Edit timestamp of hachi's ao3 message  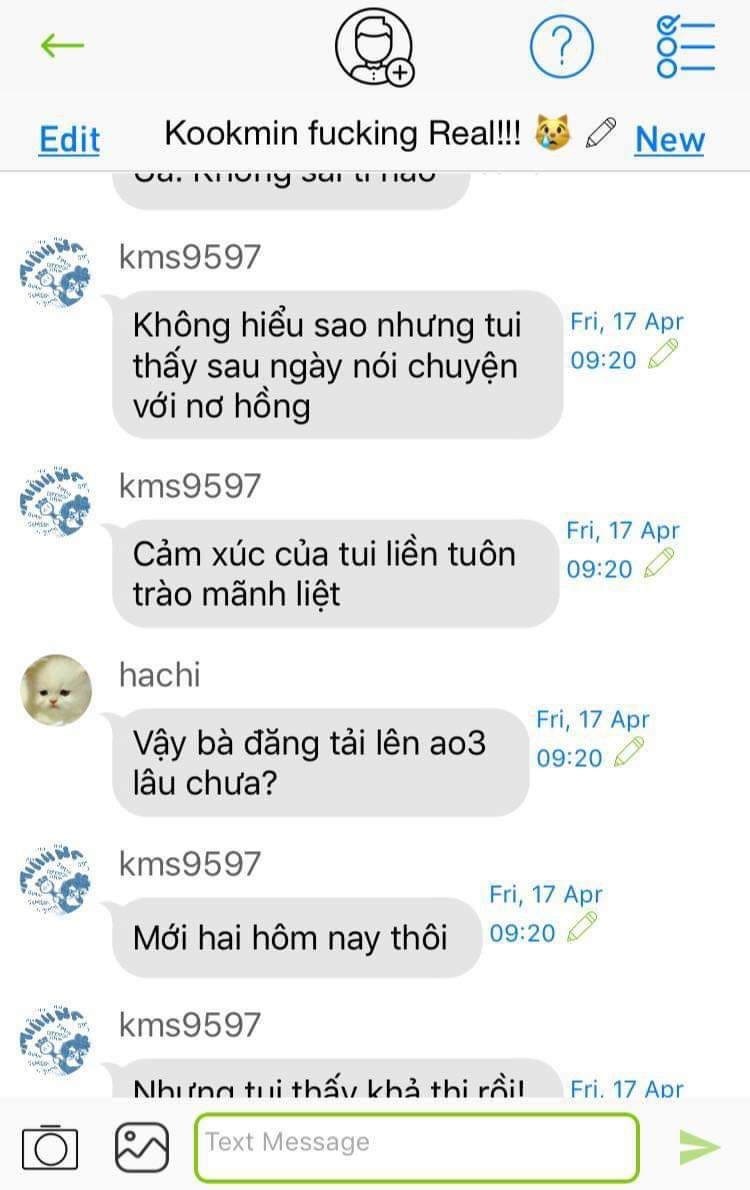629,752
